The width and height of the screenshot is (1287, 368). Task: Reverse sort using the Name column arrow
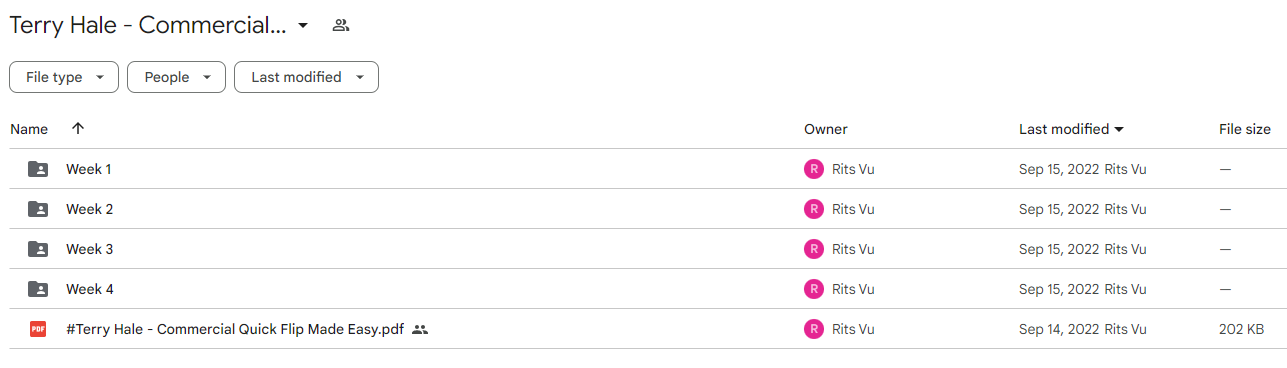coord(78,128)
